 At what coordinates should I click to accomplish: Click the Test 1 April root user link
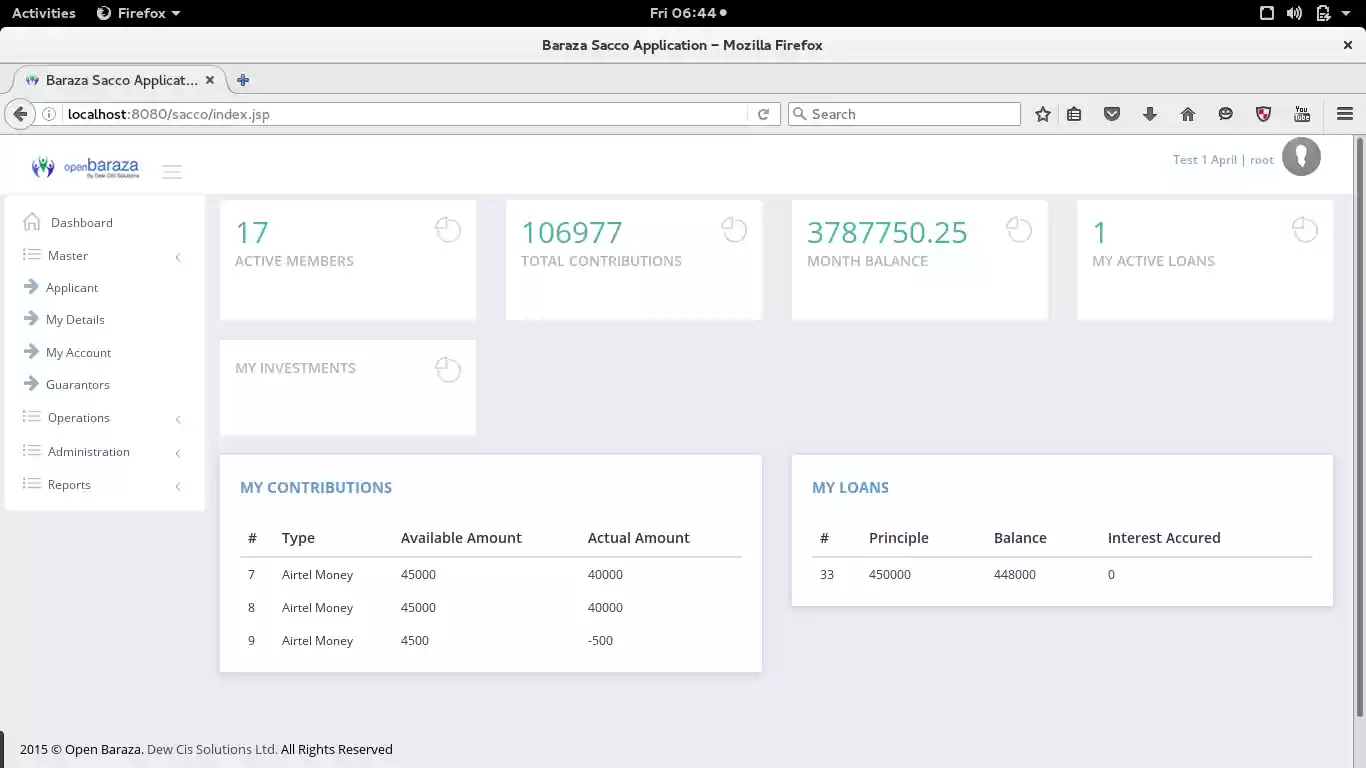(1223, 160)
